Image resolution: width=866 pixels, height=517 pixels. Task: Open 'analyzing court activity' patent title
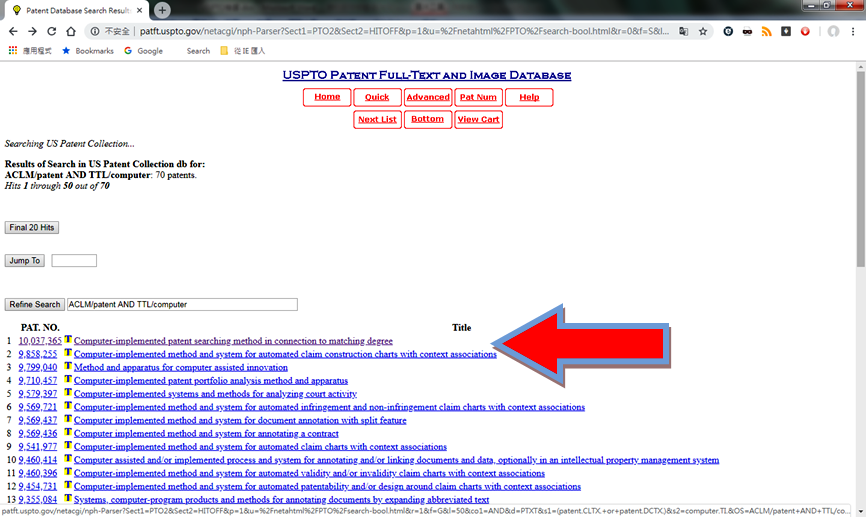[215, 394]
